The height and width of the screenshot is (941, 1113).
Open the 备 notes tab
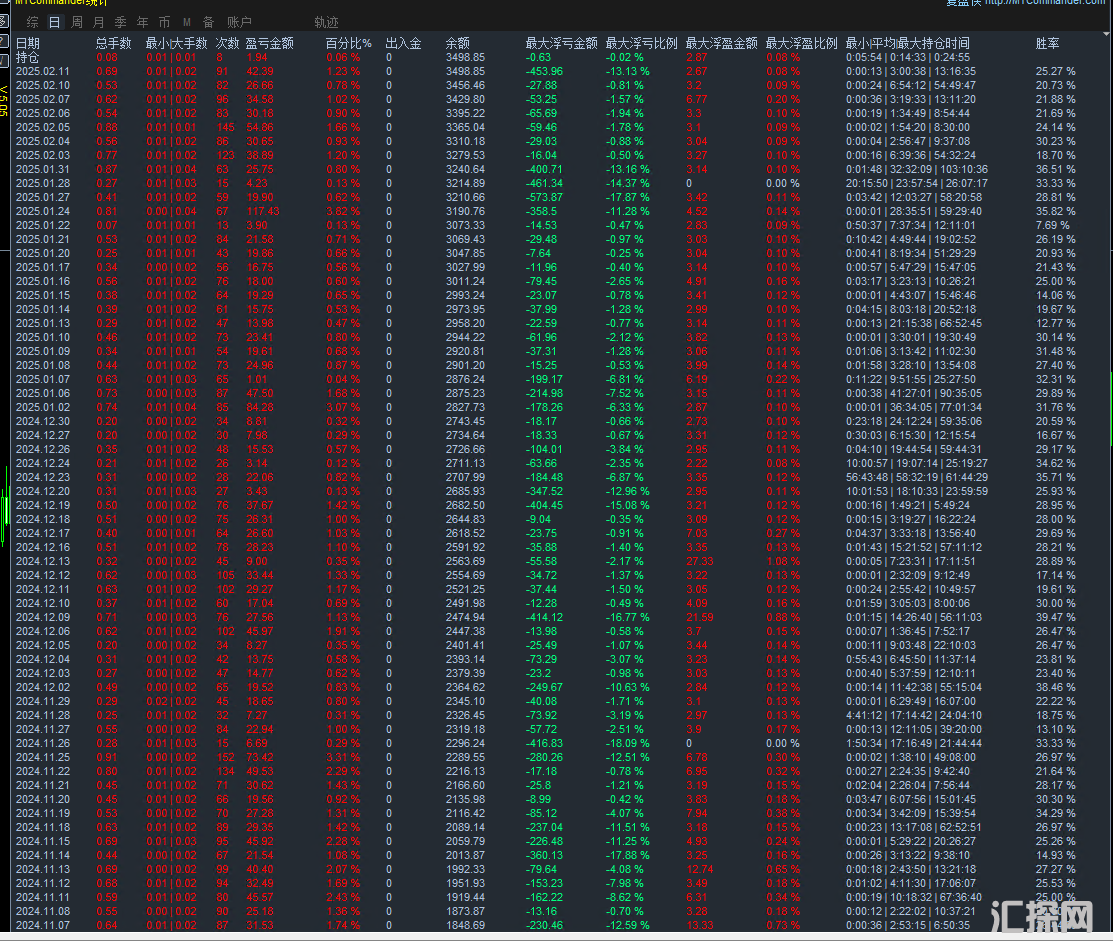(208, 22)
